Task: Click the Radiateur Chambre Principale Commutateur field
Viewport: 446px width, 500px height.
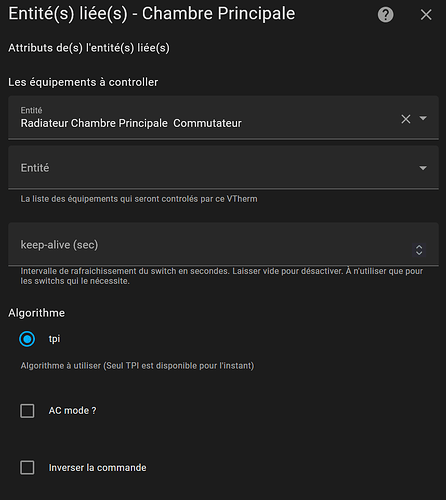Action: pos(223,117)
